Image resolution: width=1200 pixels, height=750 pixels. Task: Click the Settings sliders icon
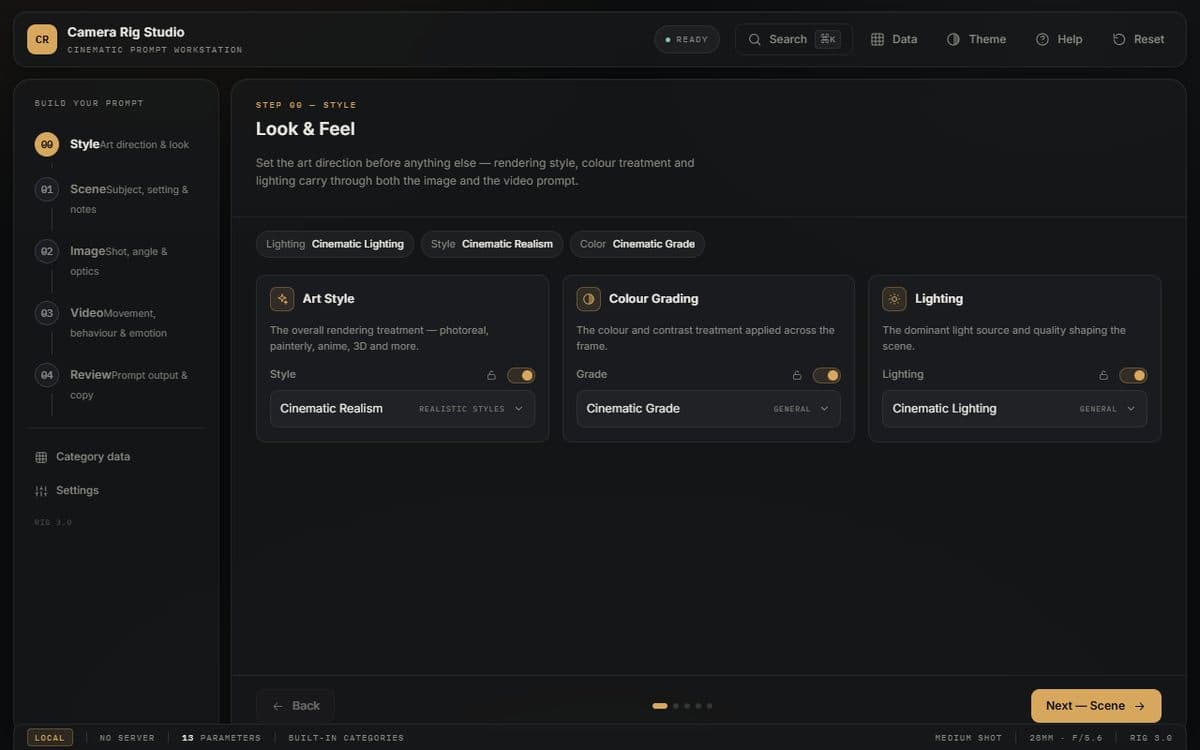tap(41, 491)
